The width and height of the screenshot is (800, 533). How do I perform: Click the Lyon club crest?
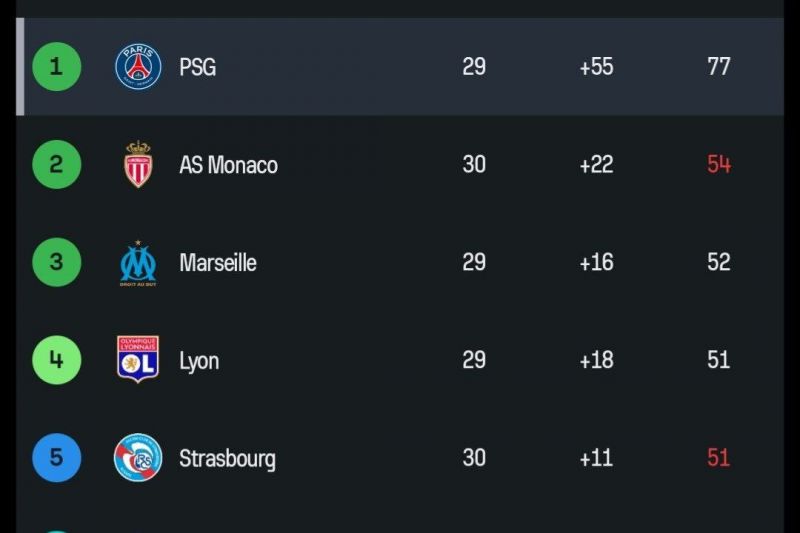pos(138,360)
